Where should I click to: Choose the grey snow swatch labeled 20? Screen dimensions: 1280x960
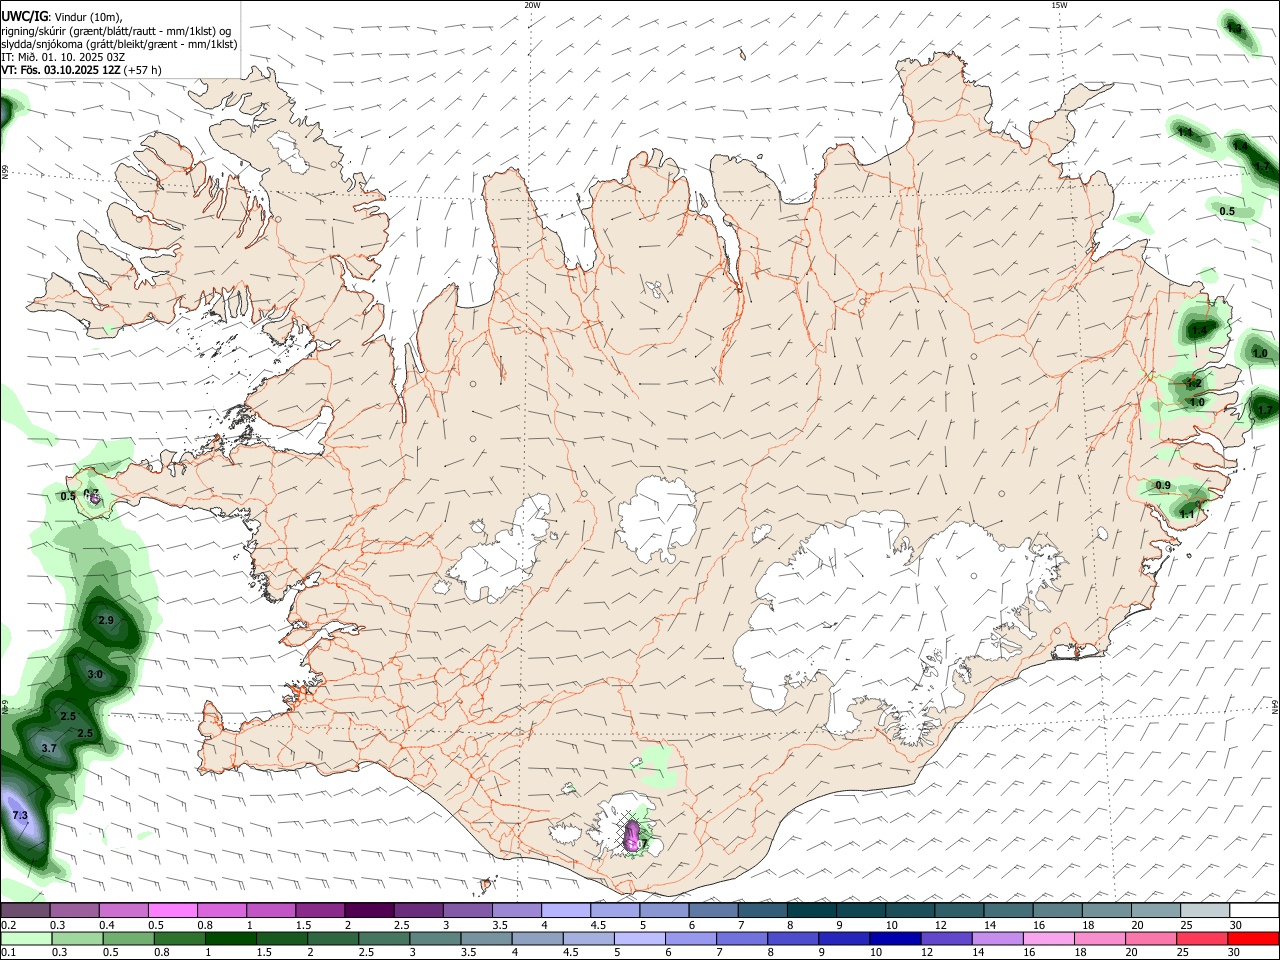(1156, 910)
